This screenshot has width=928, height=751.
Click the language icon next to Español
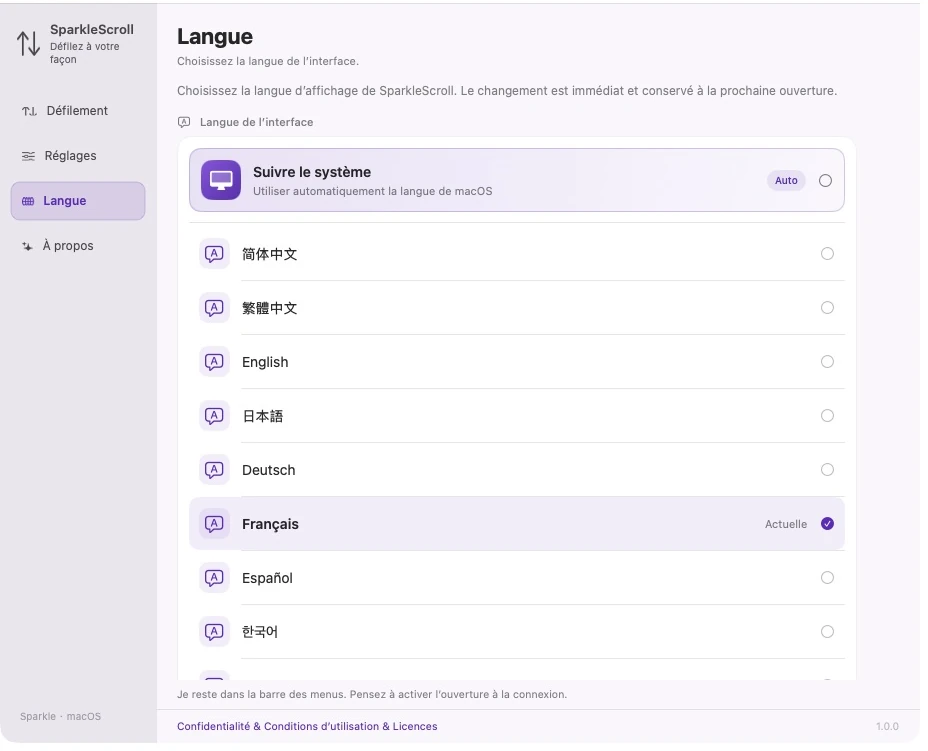(214, 578)
